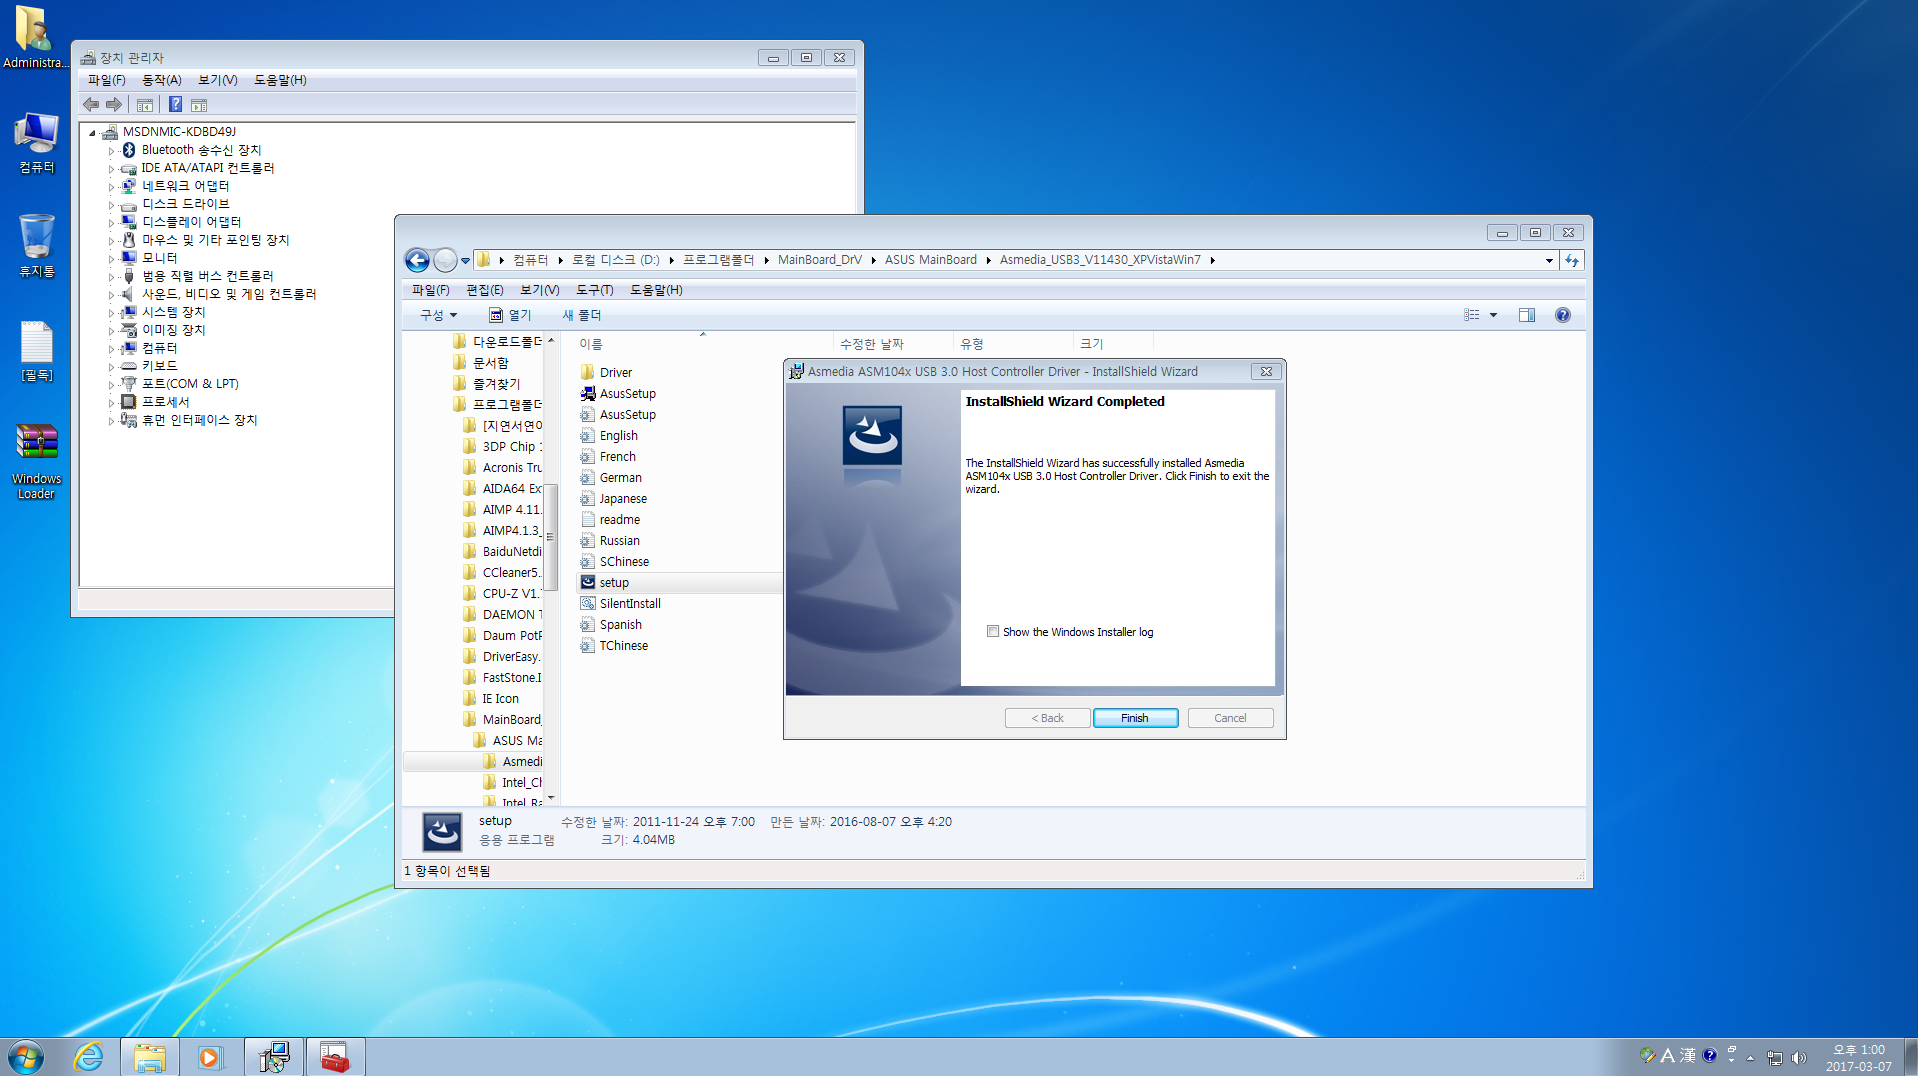Open the 파일(F) menu in Explorer
Image resolution: width=1918 pixels, height=1076 pixels.
(x=430, y=290)
